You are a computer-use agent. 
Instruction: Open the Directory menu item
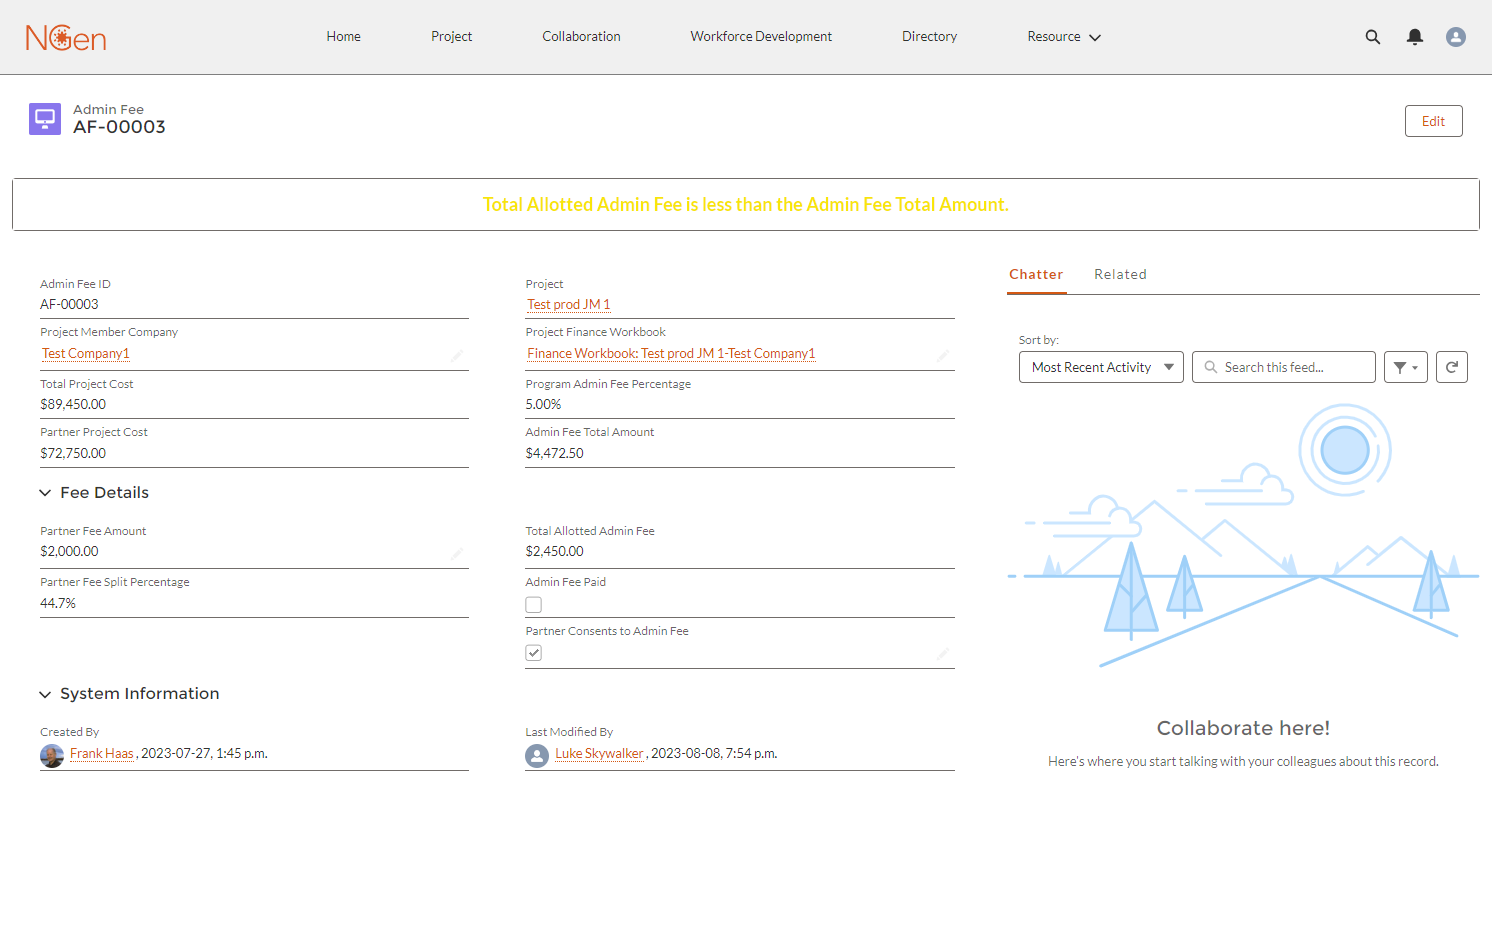[x=929, y=37]
